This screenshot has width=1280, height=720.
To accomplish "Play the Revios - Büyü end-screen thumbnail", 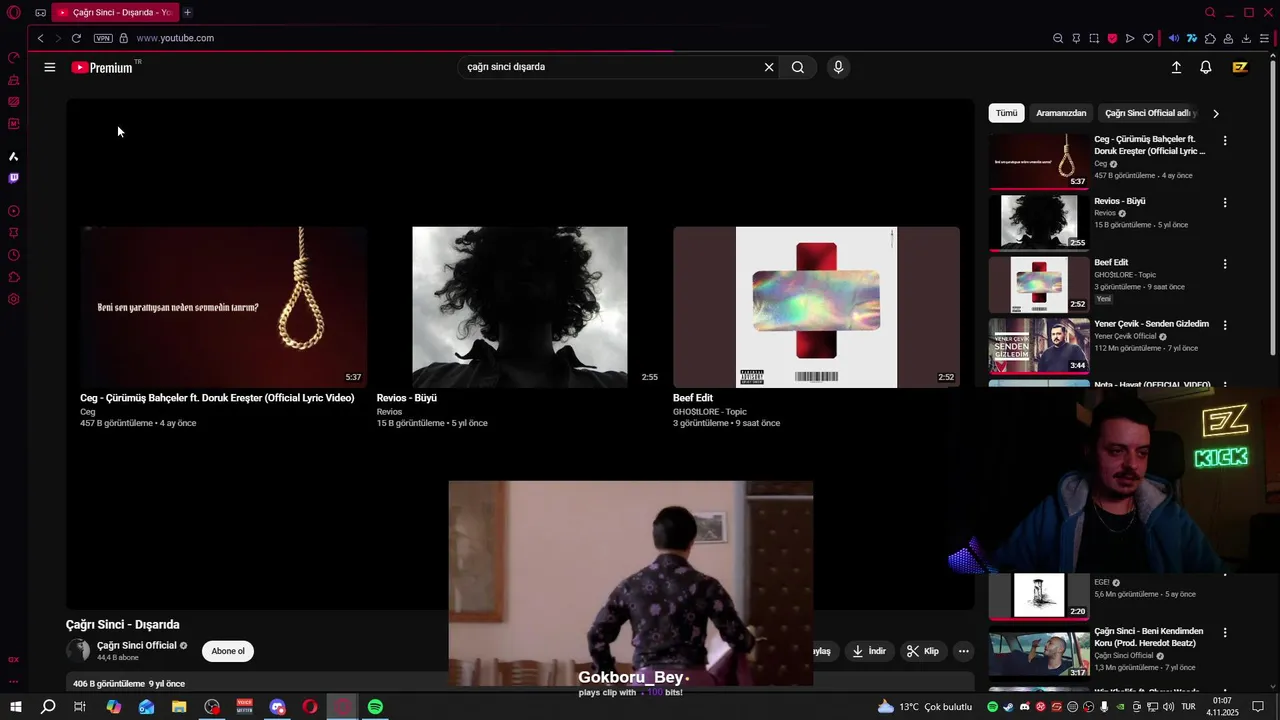I will (x=519, y=306).
